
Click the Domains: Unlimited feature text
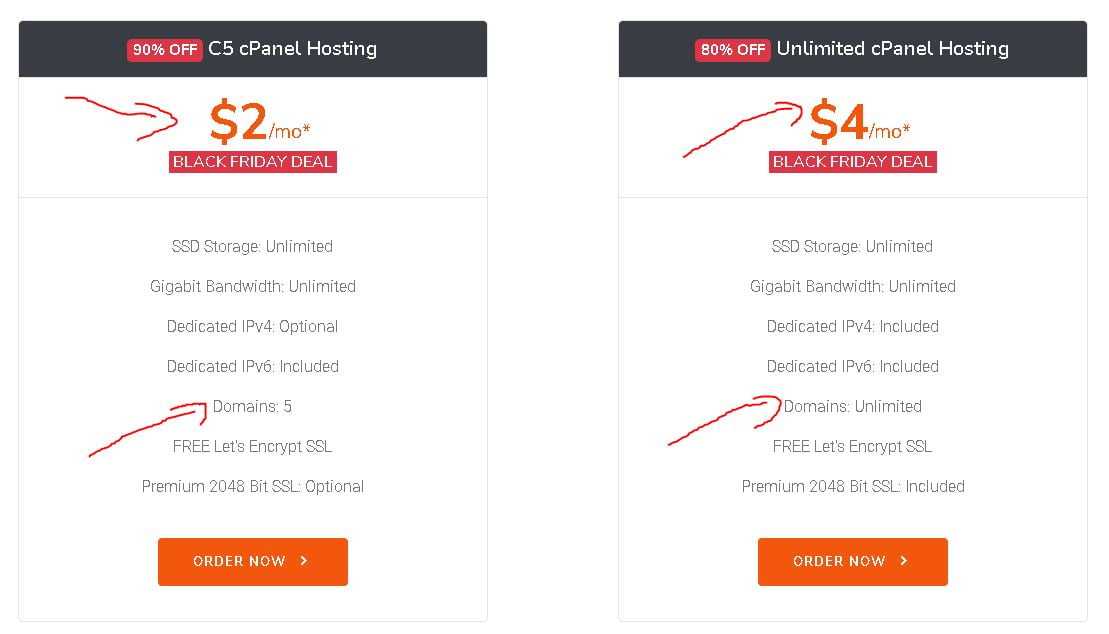click(x=852, y=406)
